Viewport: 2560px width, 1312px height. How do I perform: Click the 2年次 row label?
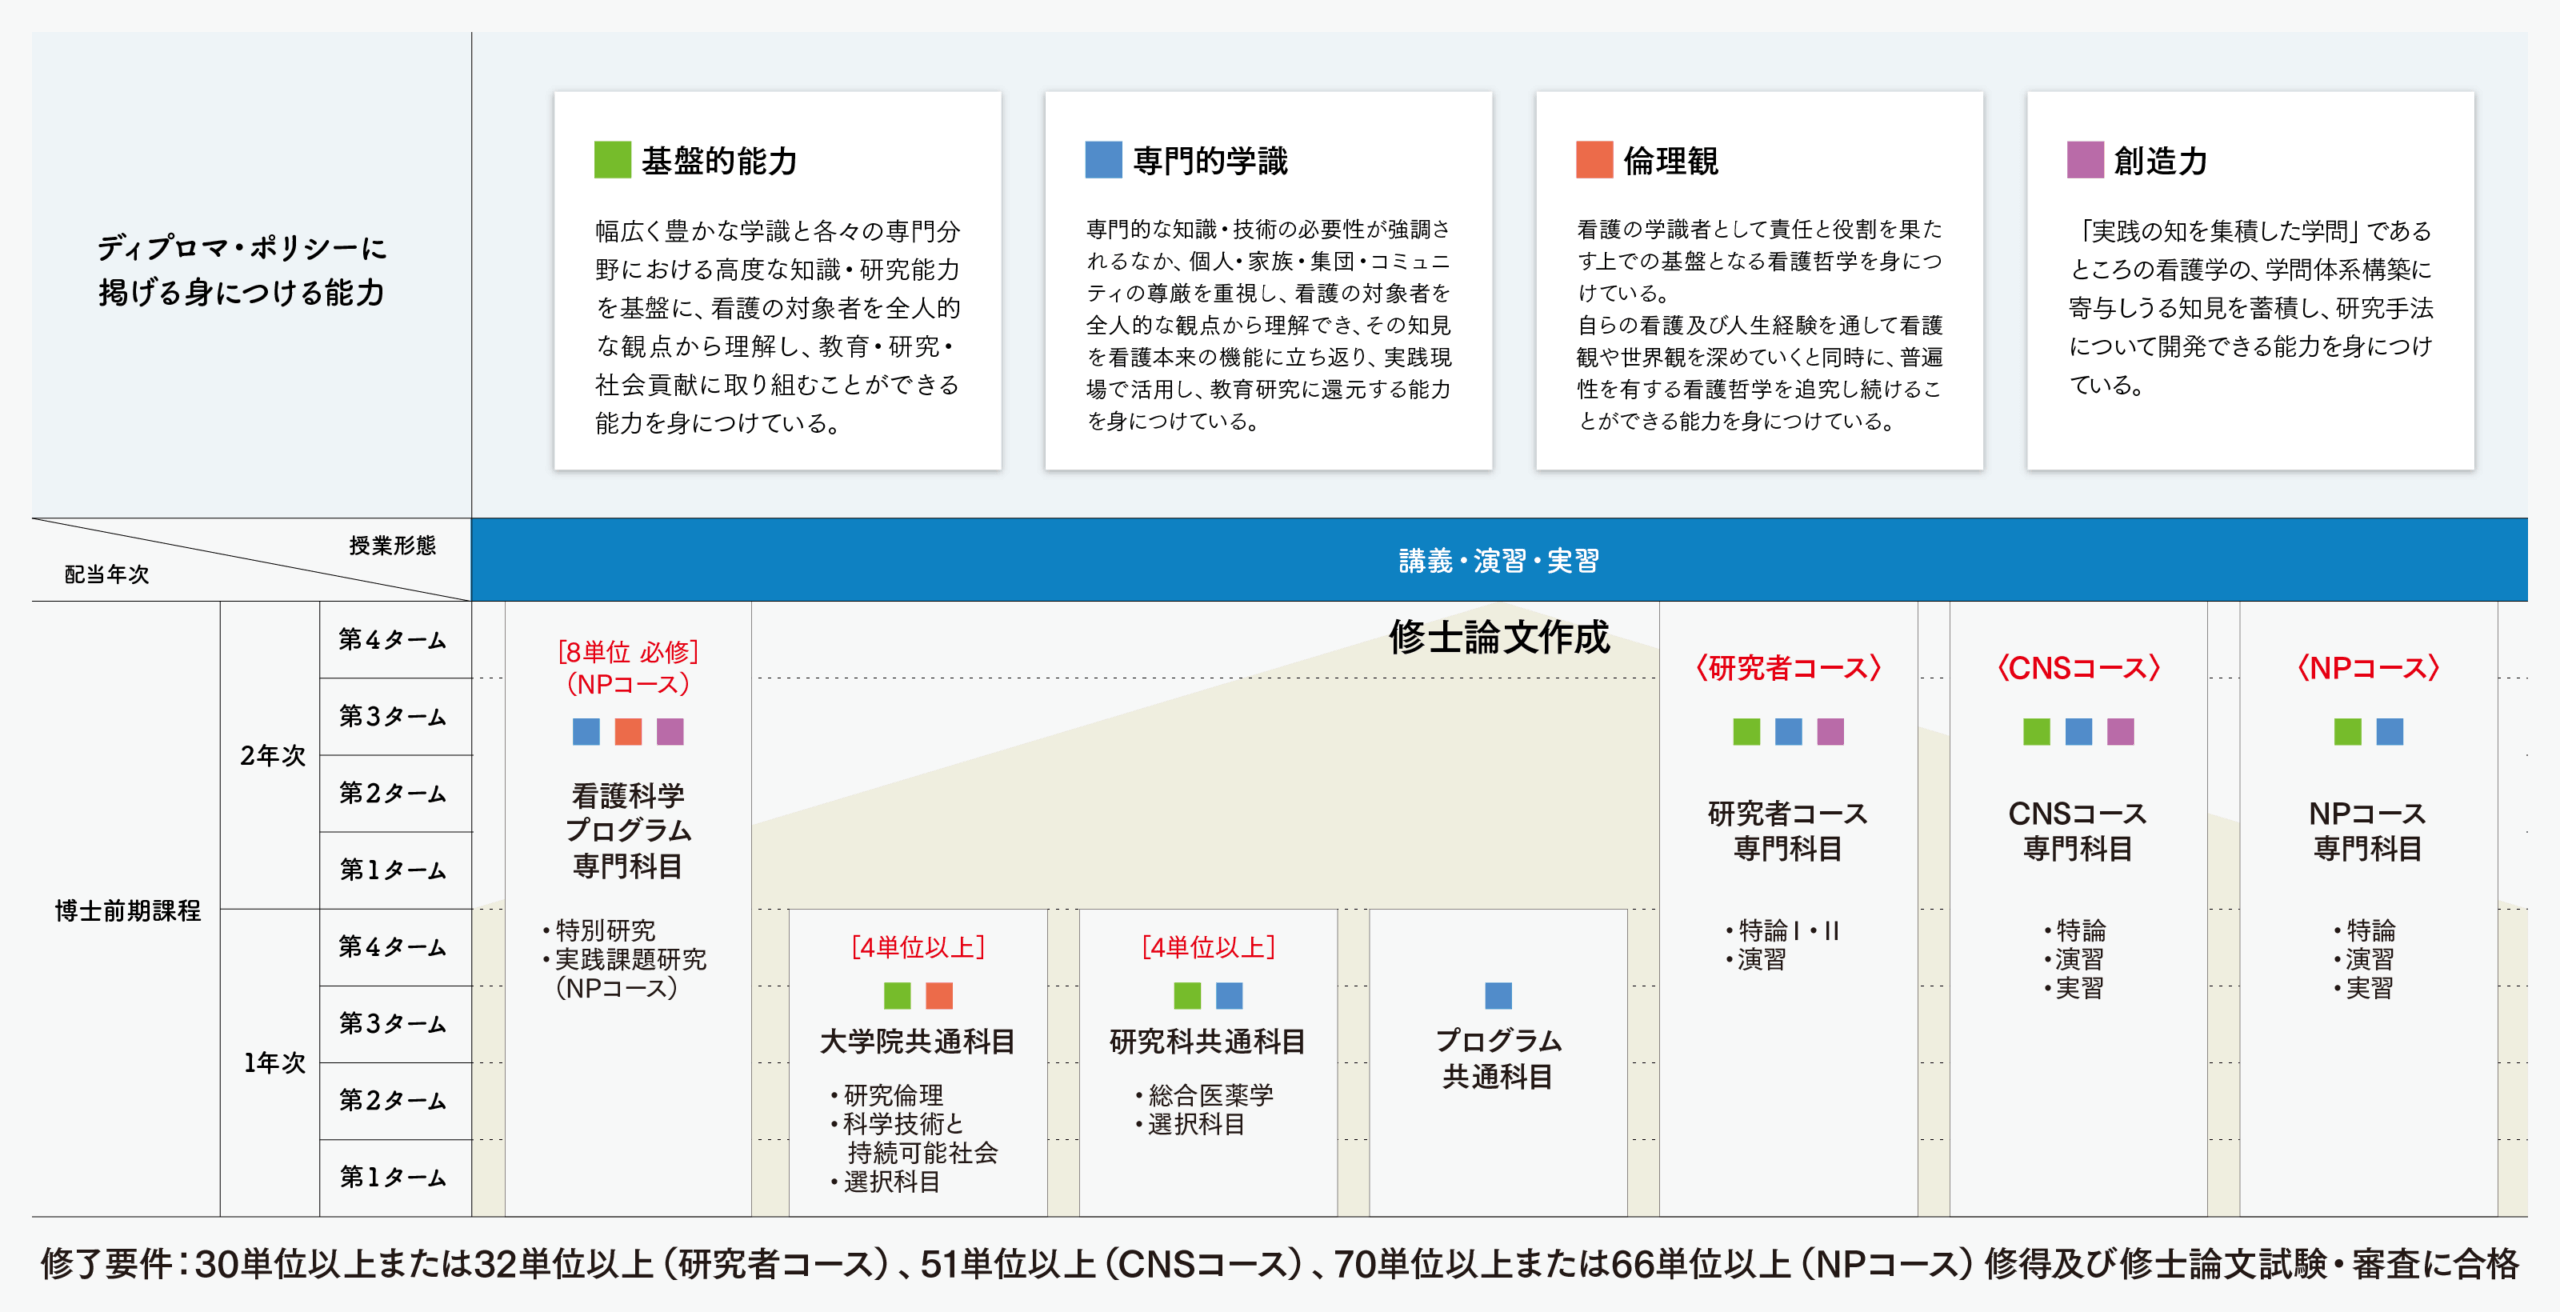pyautogui.click(x=272, y=755)
